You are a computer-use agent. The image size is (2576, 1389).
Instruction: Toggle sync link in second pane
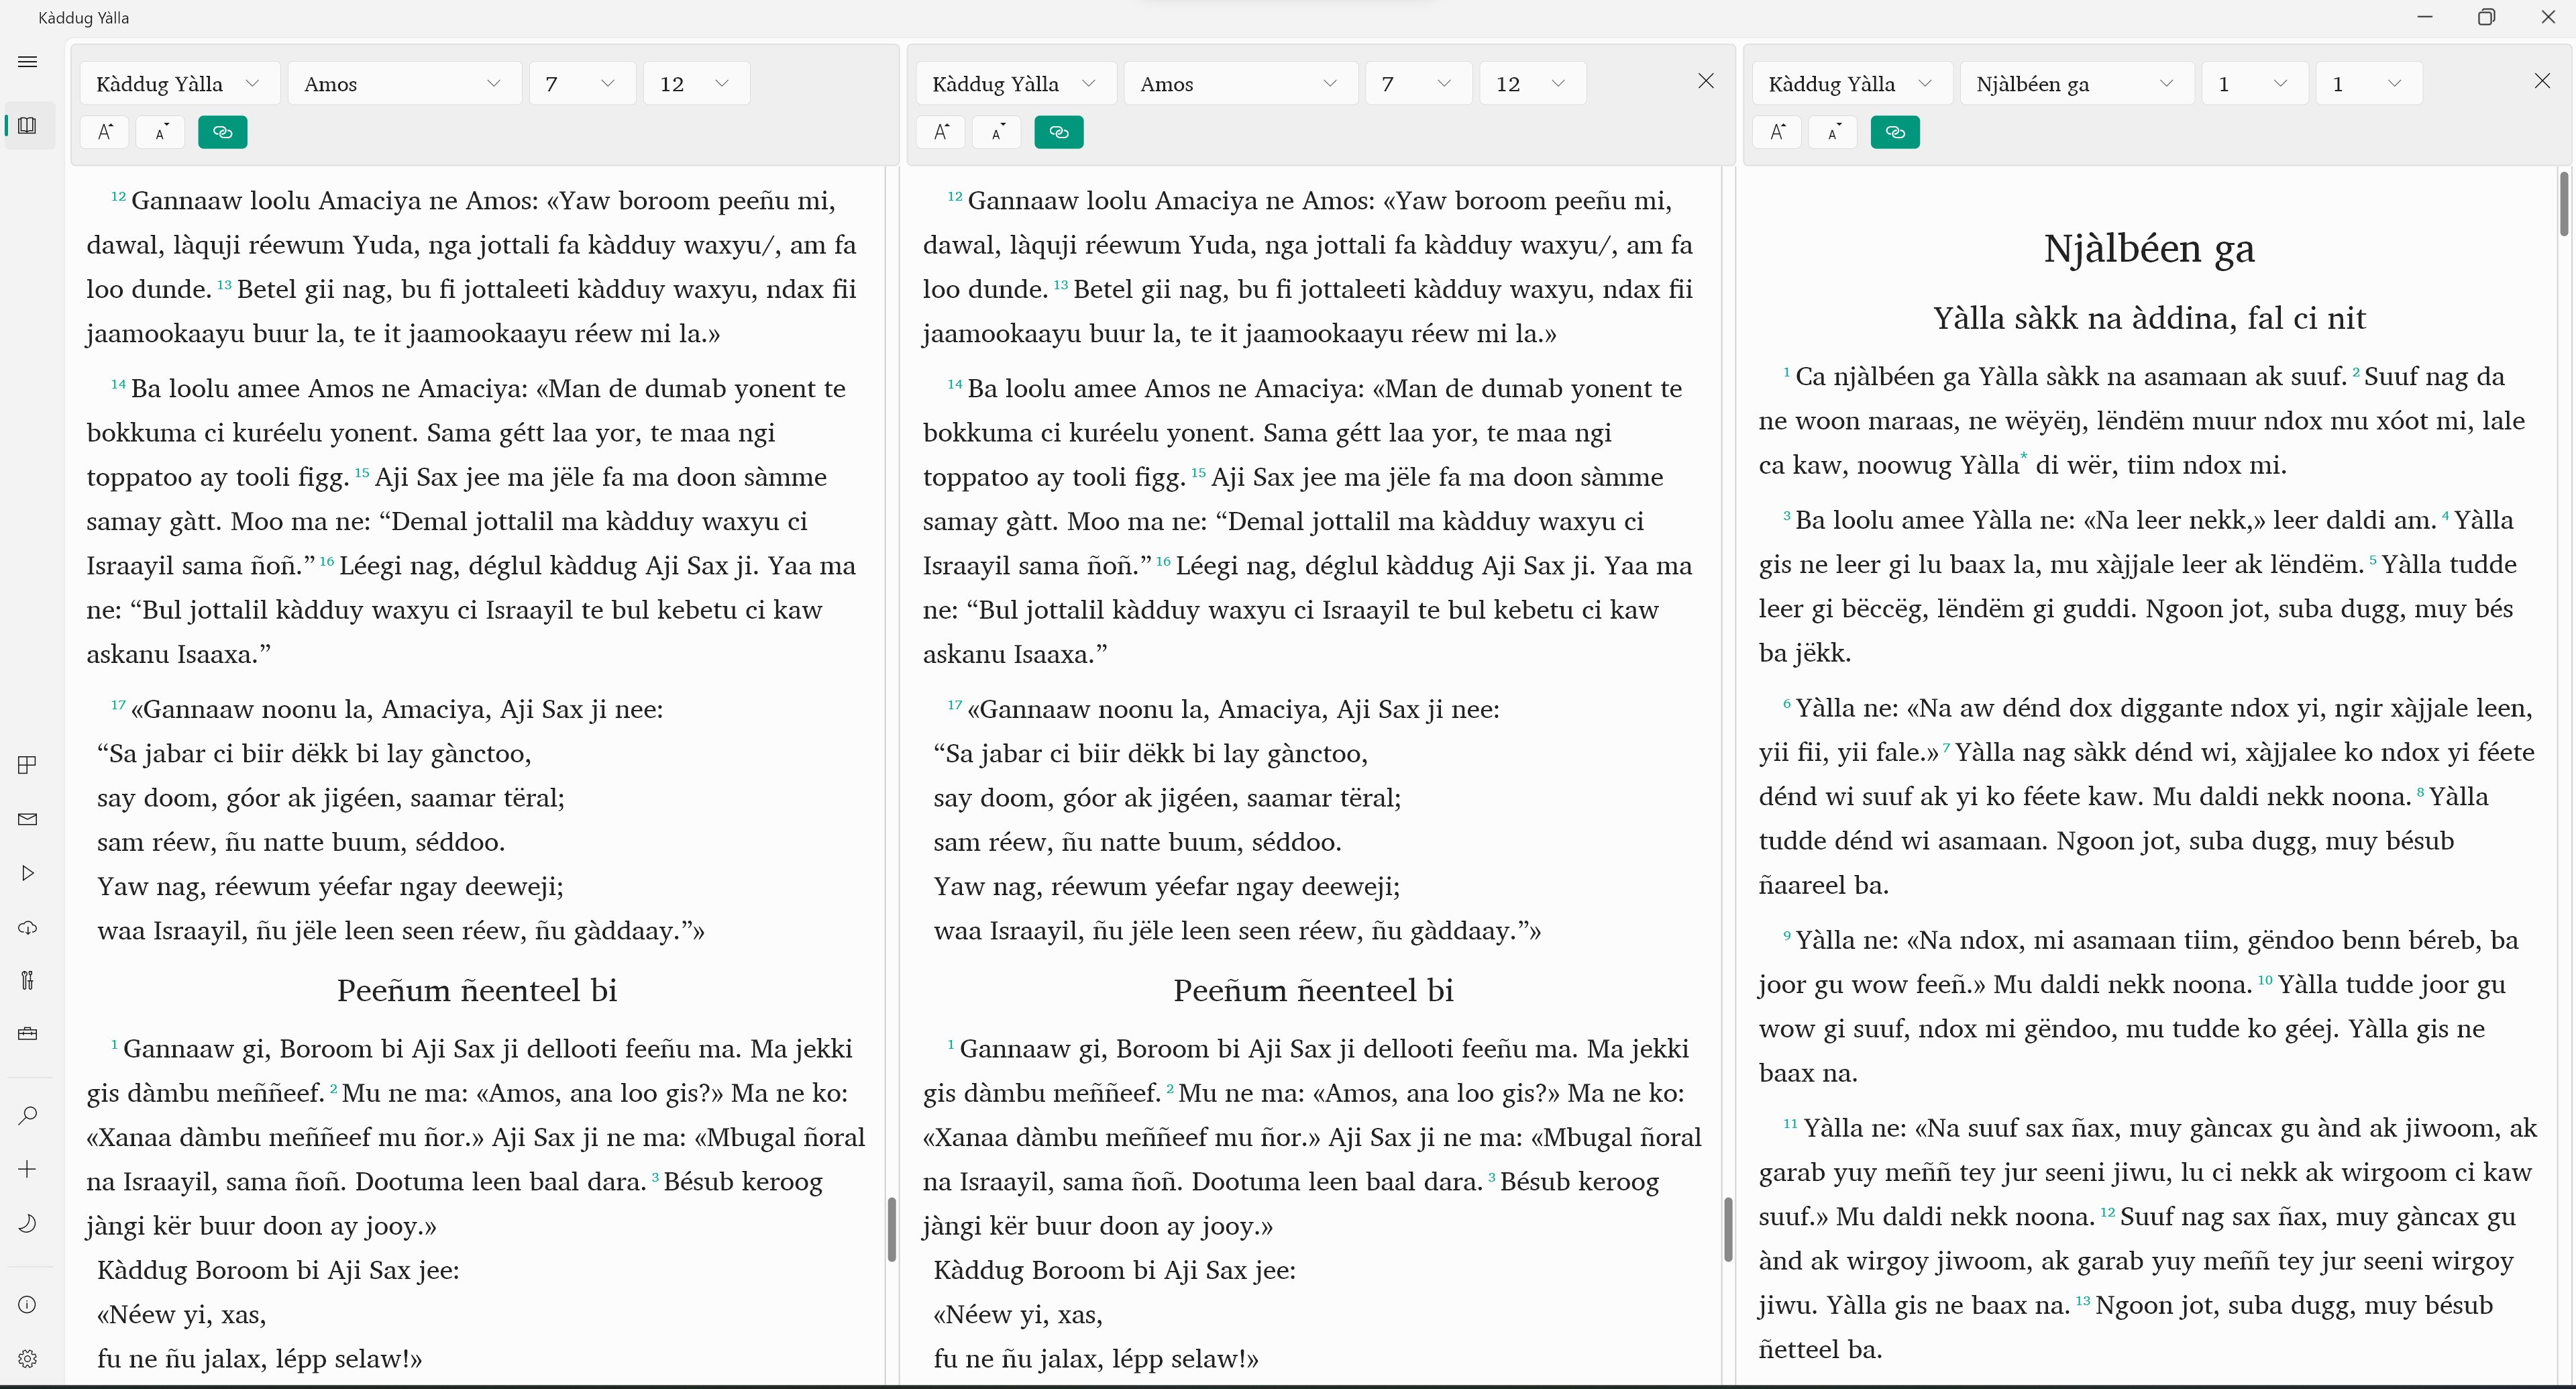[x=1058, y=132]
